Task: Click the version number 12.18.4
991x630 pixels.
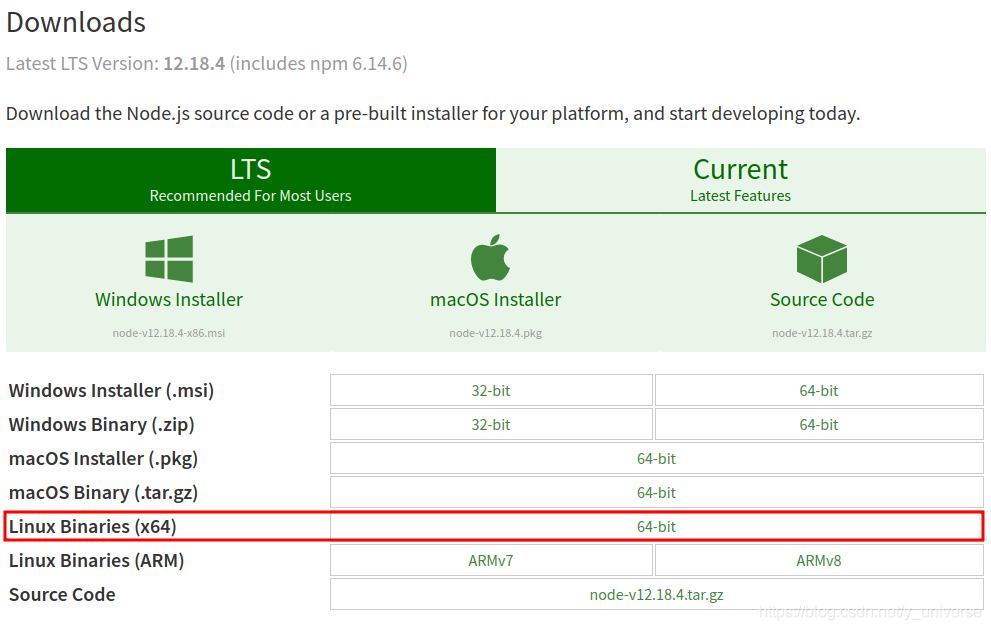Action: [194, 64]
